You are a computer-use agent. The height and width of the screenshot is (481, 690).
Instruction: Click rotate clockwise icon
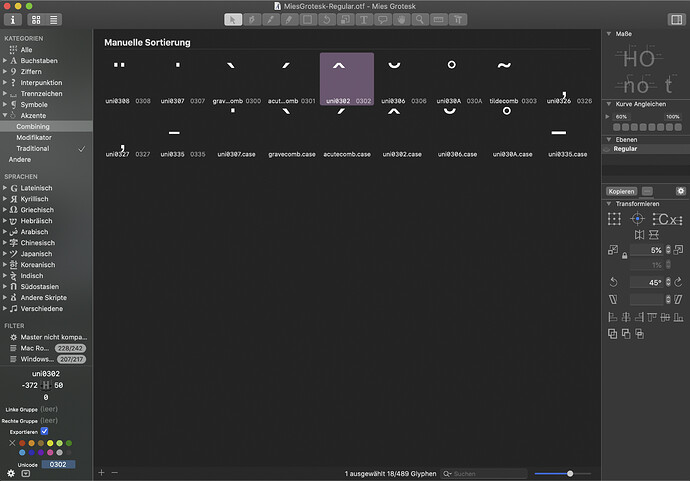coord(678,282)
